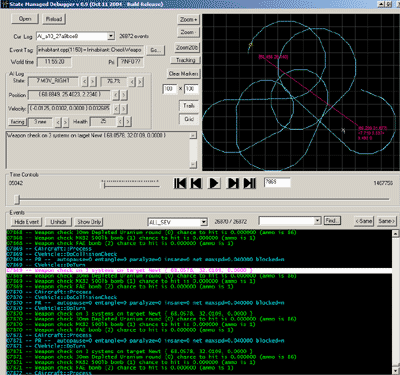The width and height of the screenshot is (400, 375).
Task: Click the Facing button
Action: (17, 122)
